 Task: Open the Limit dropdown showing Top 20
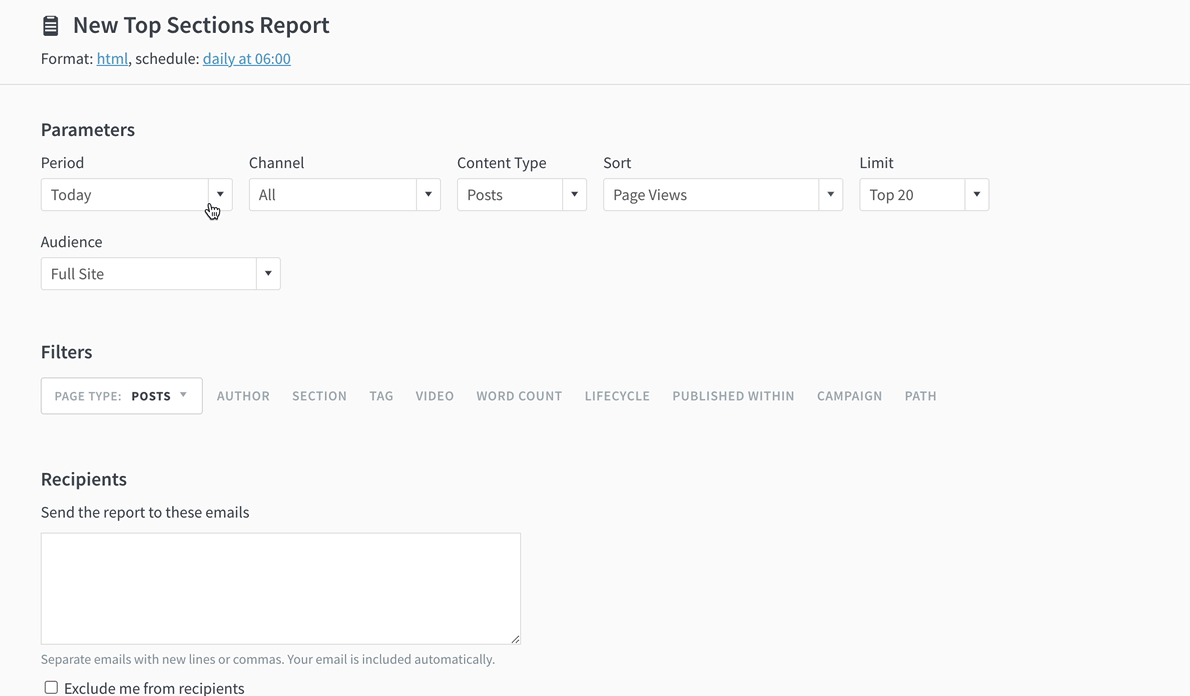(924, 195)
